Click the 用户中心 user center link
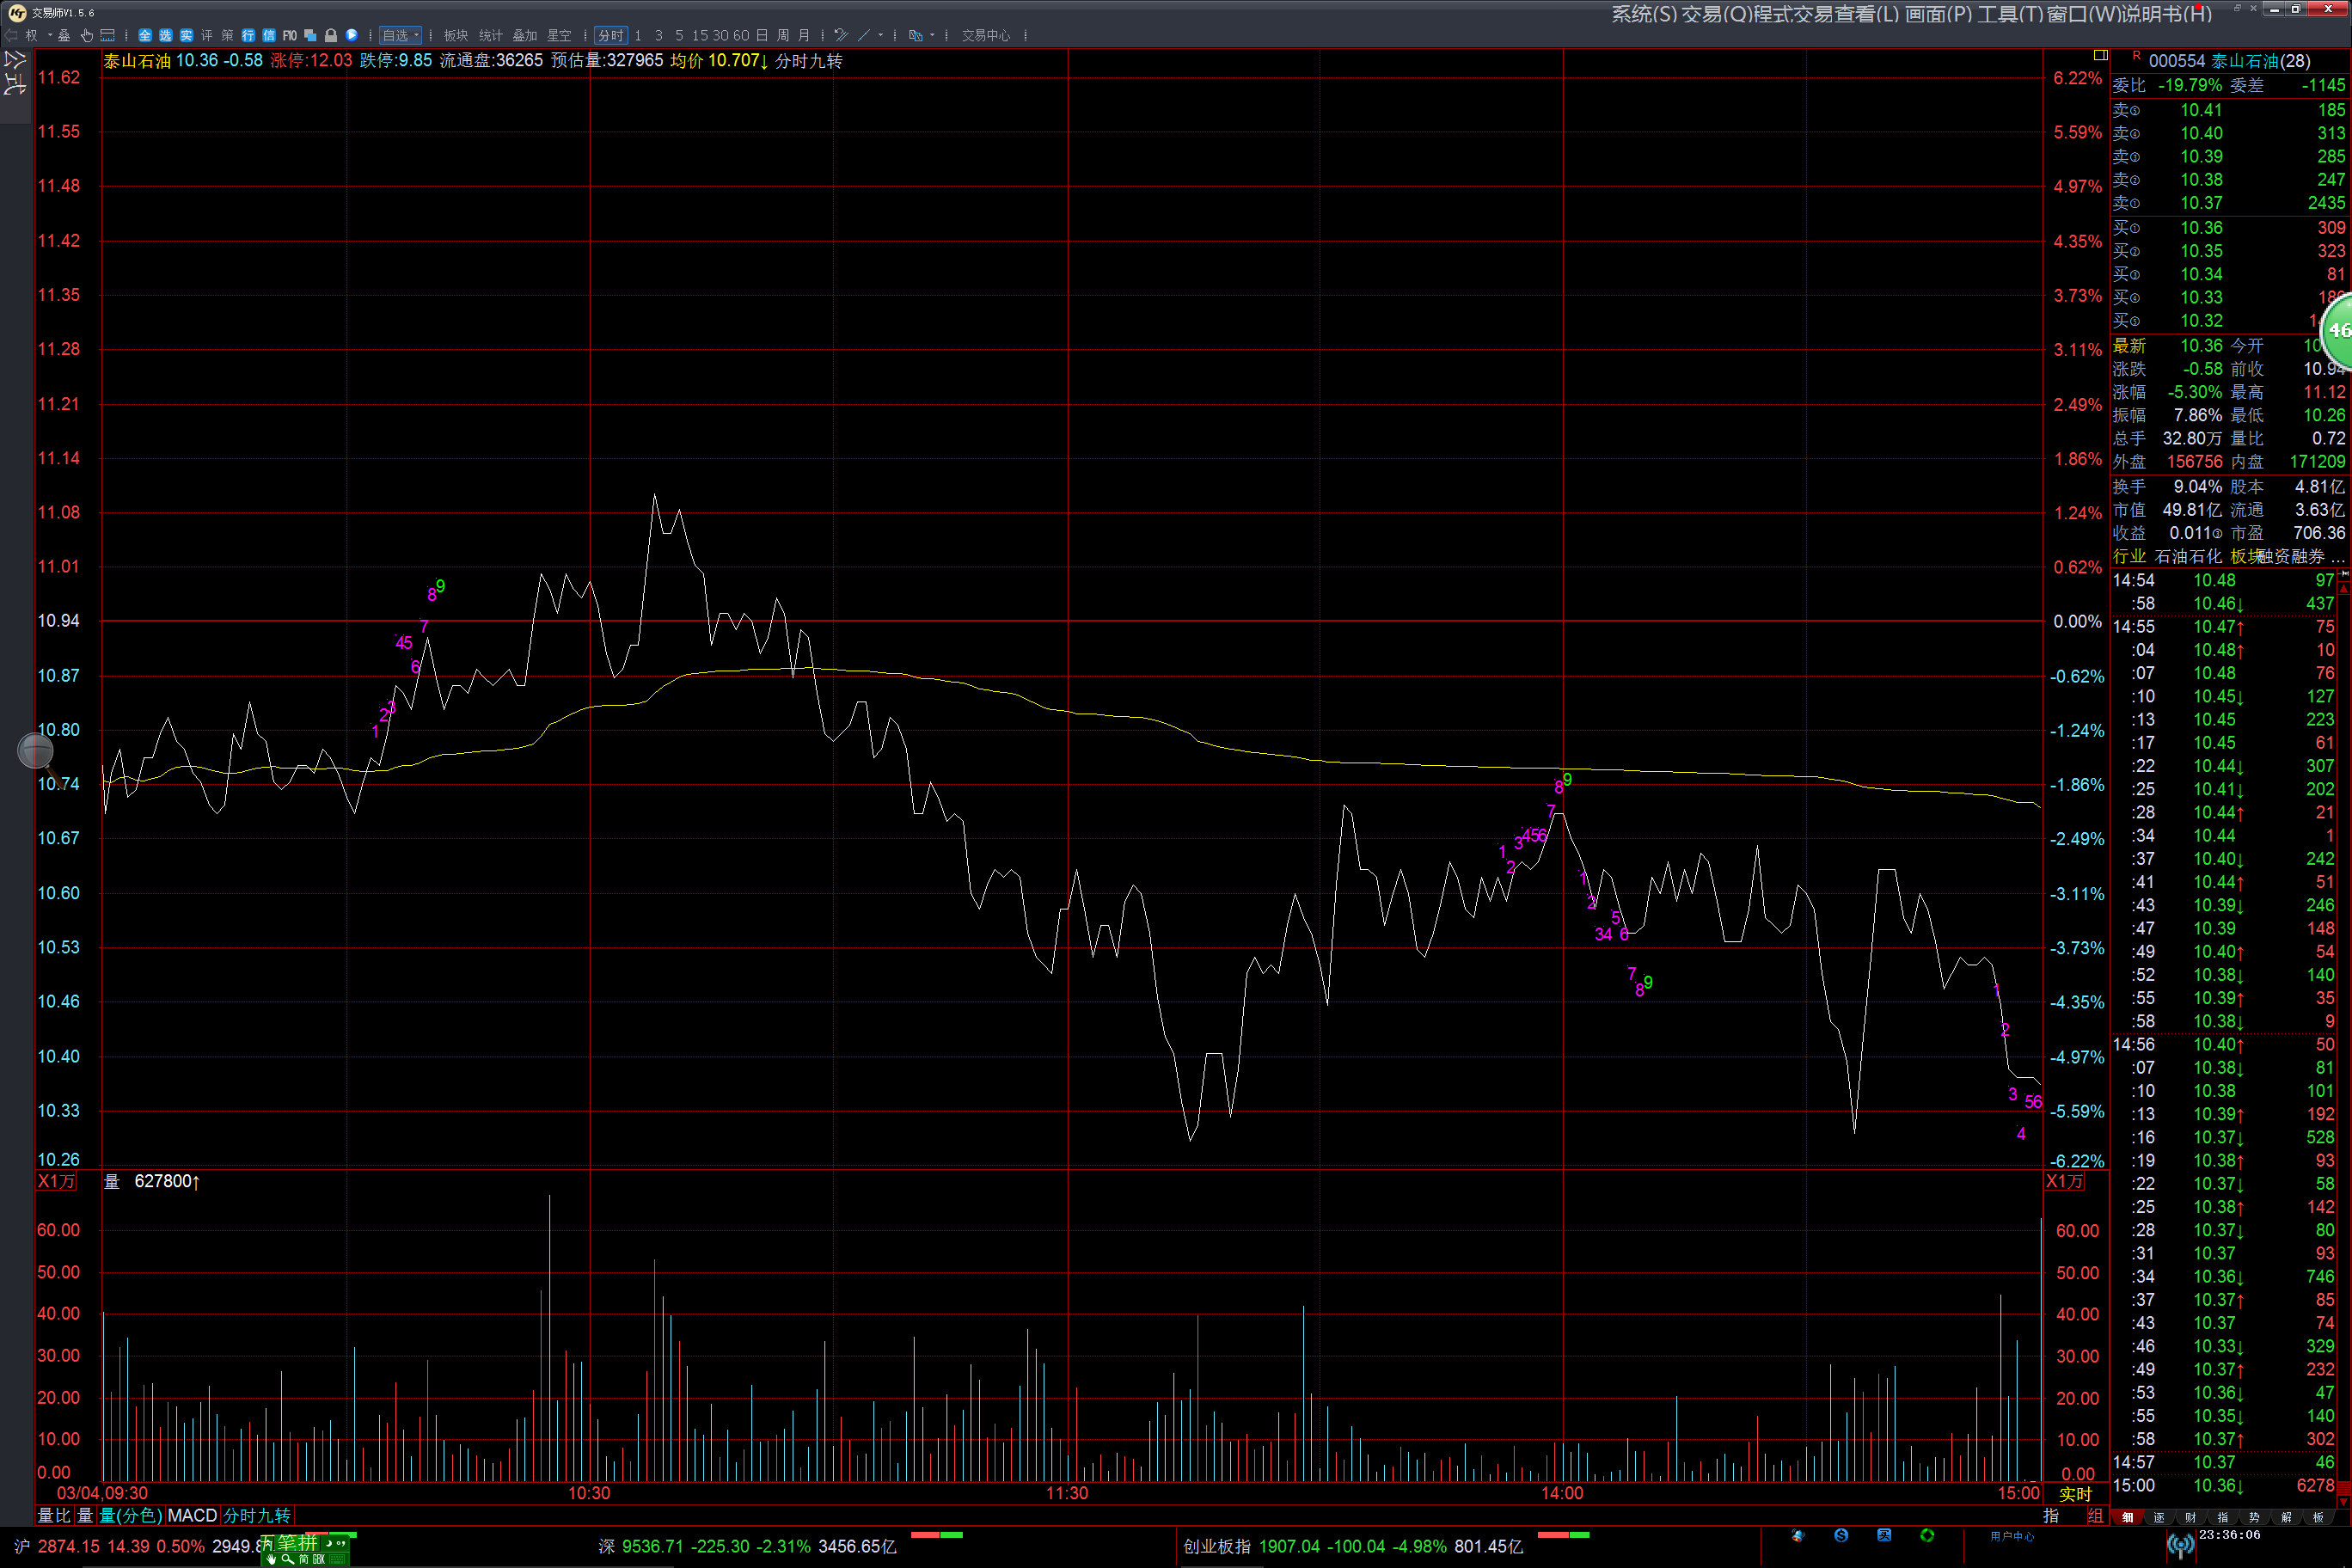This screenshot has width=2352, height=1568. (2012, 1536)
